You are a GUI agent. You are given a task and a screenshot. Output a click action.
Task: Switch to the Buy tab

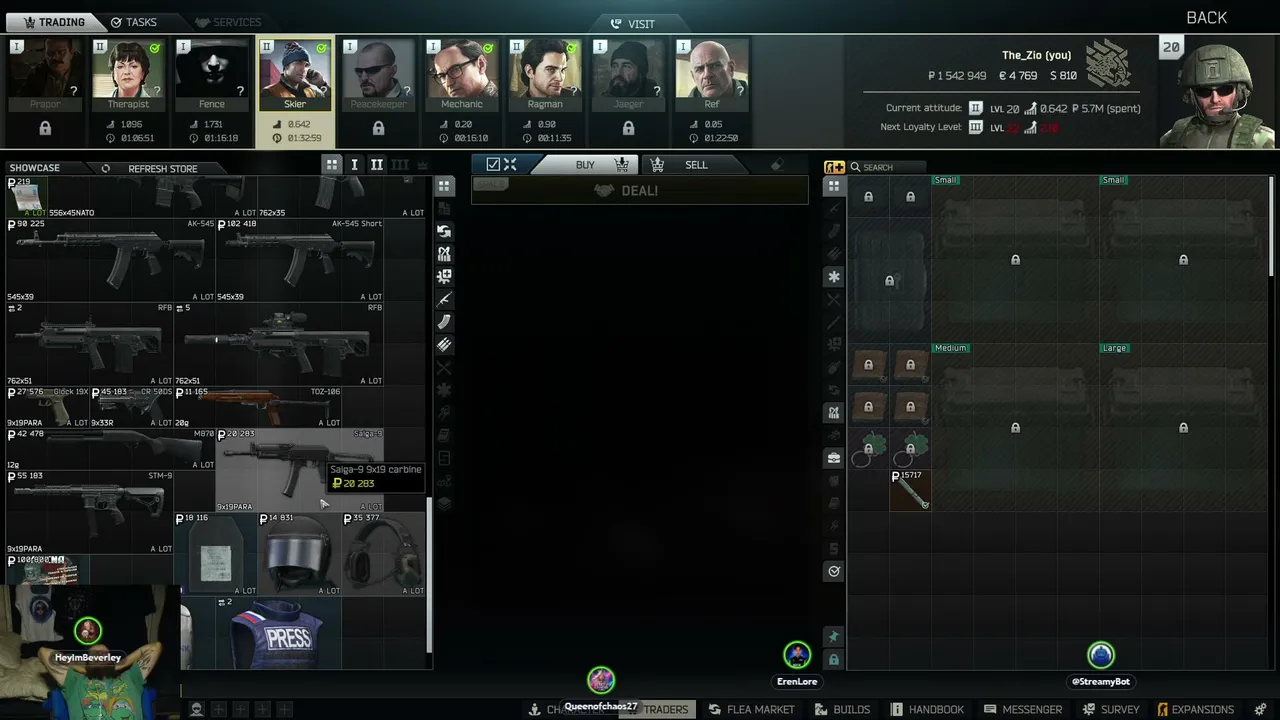tap(585, 165)
